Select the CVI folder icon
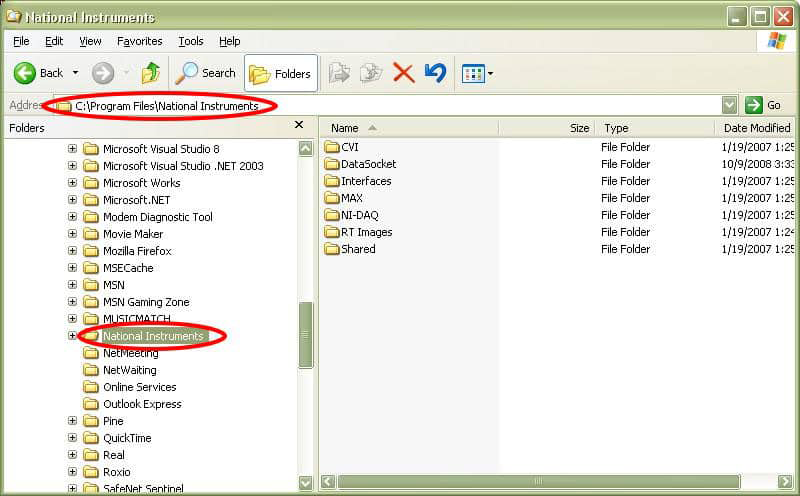The width and height of the screenshot is (800, 496). click(332, 147)
